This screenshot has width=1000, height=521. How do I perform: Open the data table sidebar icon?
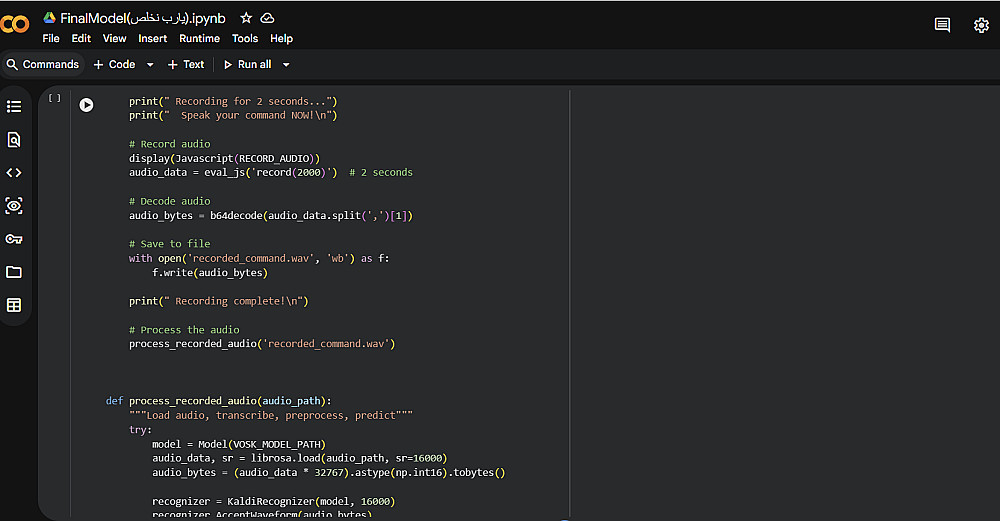pos(14,305)
